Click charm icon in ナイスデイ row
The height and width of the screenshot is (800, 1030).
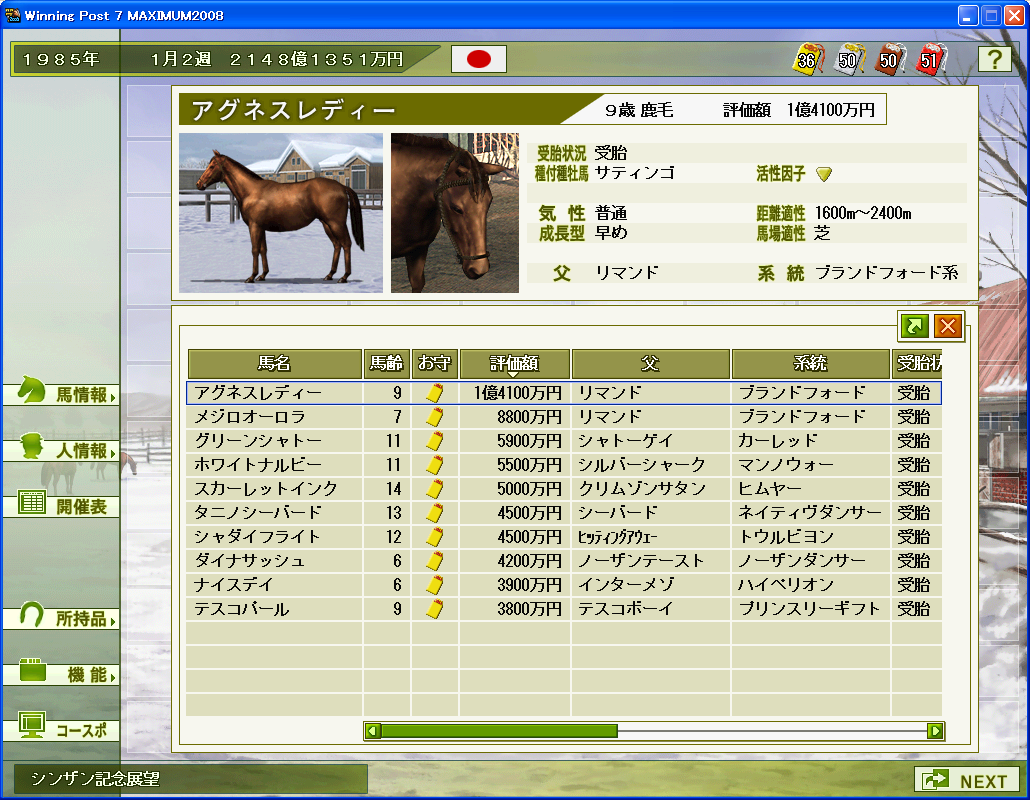coord(434,585)
